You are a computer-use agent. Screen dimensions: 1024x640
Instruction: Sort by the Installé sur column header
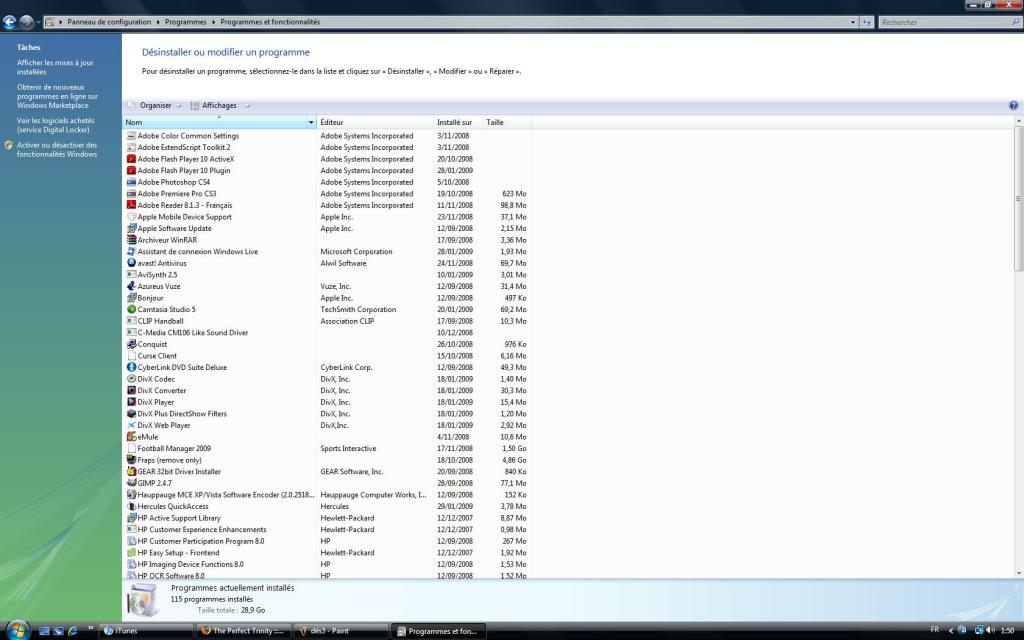pos(457,122)
